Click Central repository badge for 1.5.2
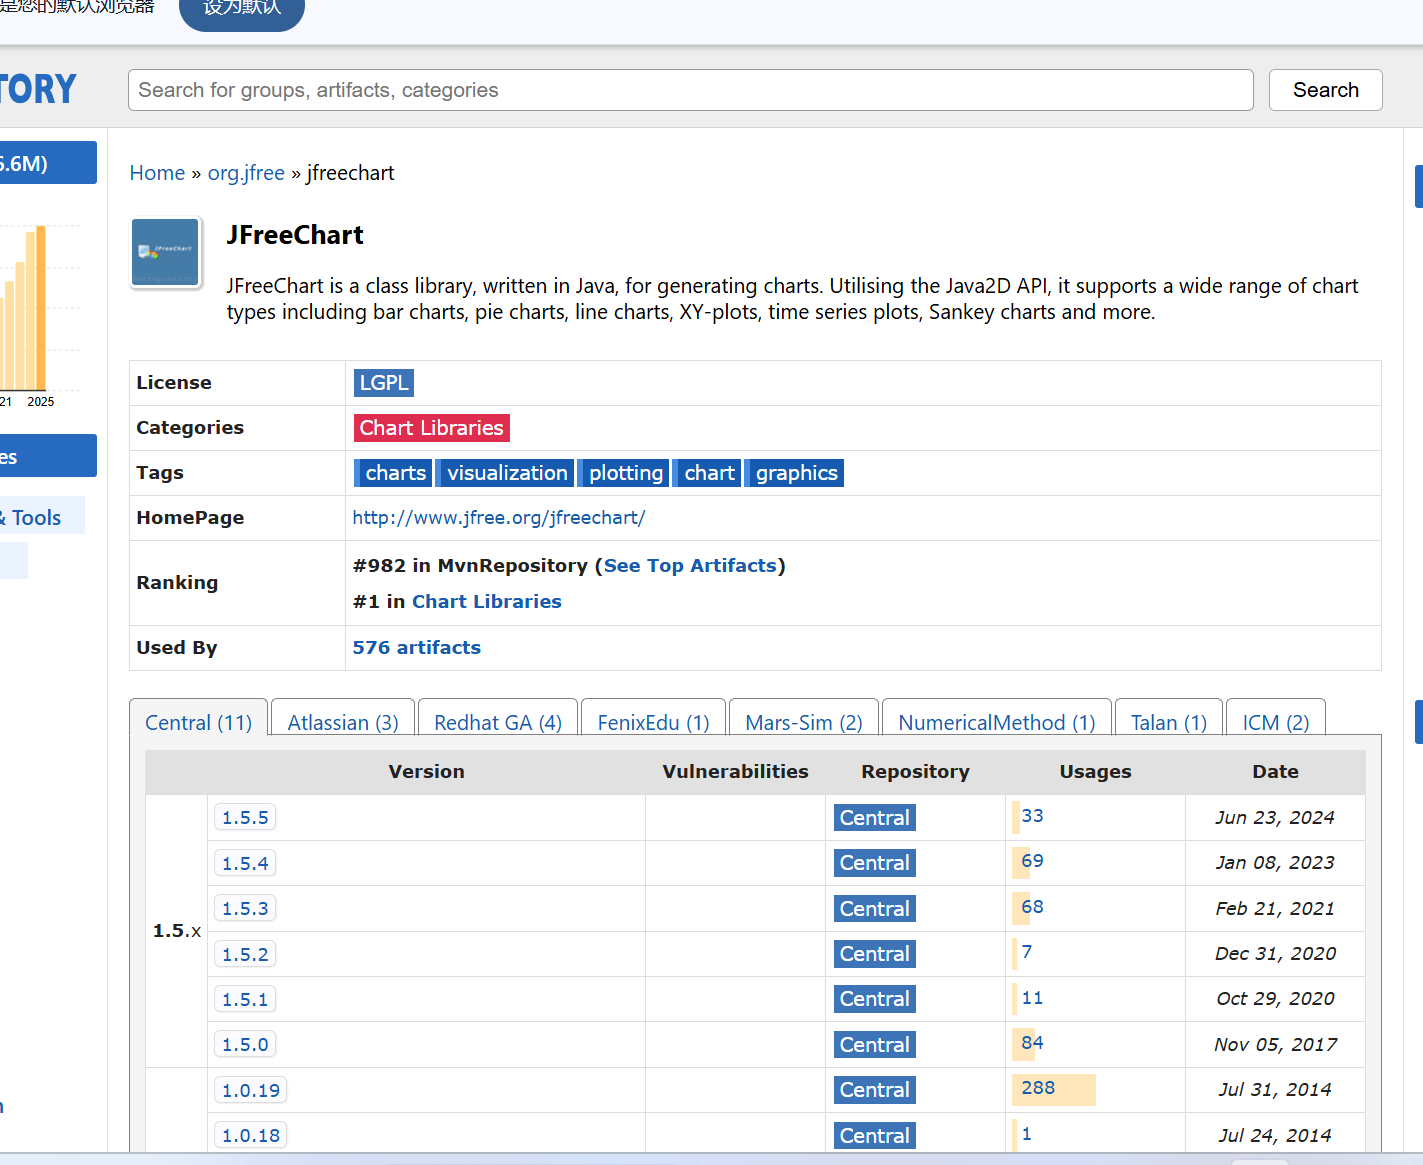1423x1165 pixels. pyautogui.click(x=875, y=954)
